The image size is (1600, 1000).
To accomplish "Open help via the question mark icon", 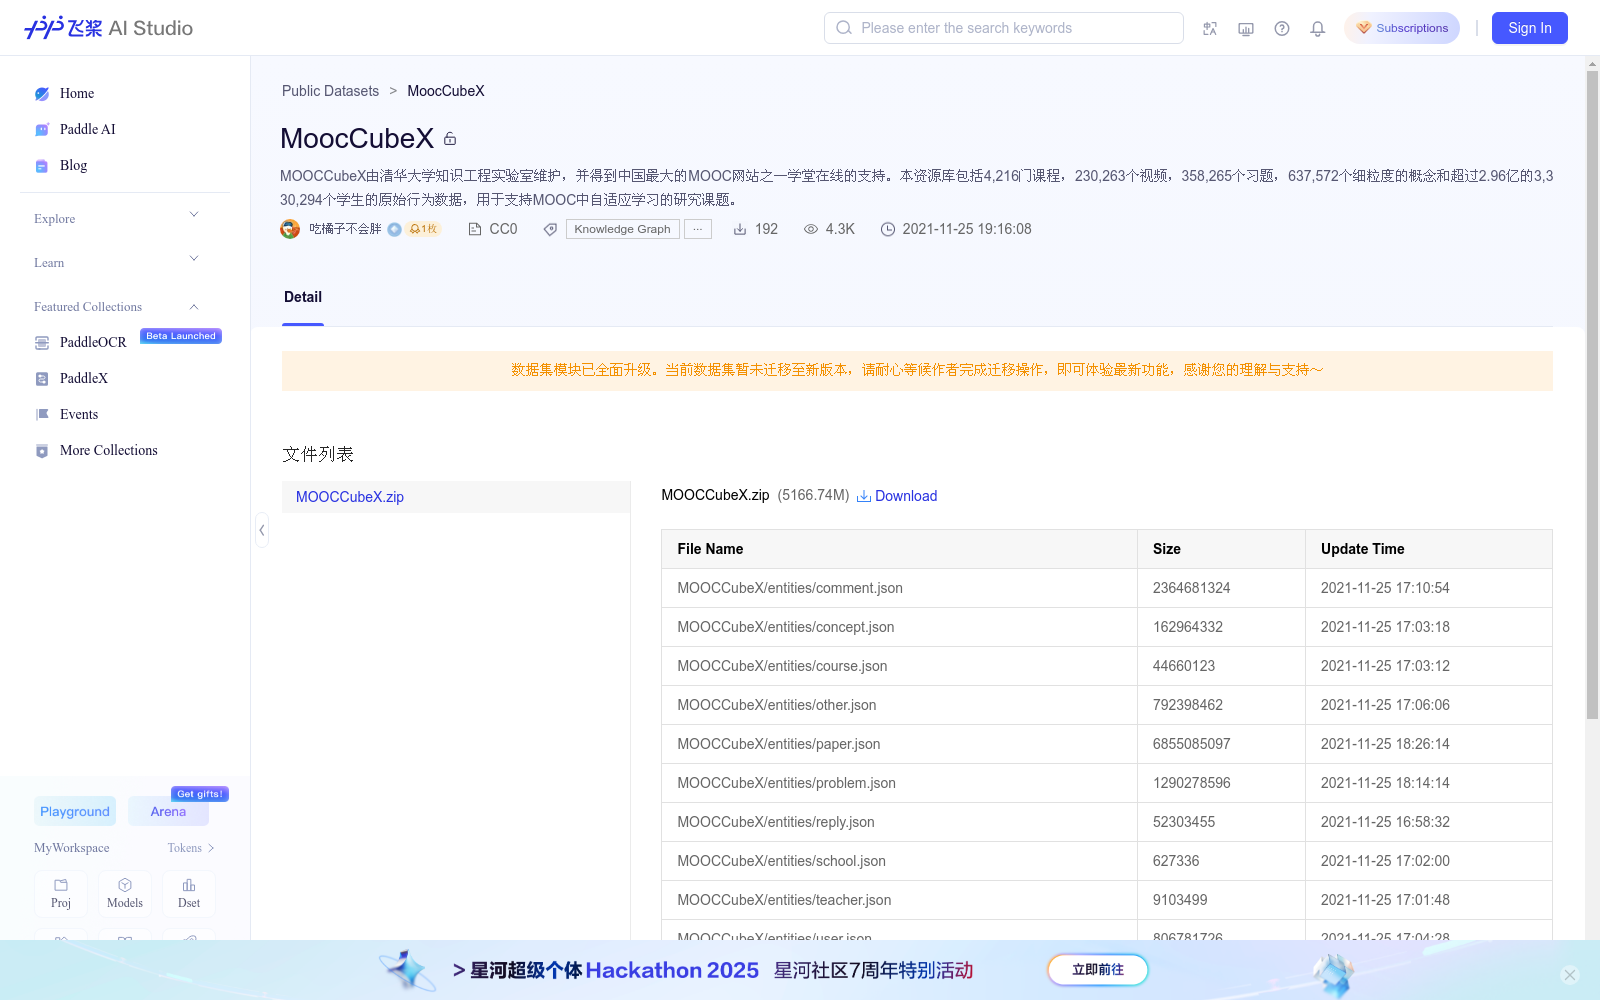I will (1281, 28).
